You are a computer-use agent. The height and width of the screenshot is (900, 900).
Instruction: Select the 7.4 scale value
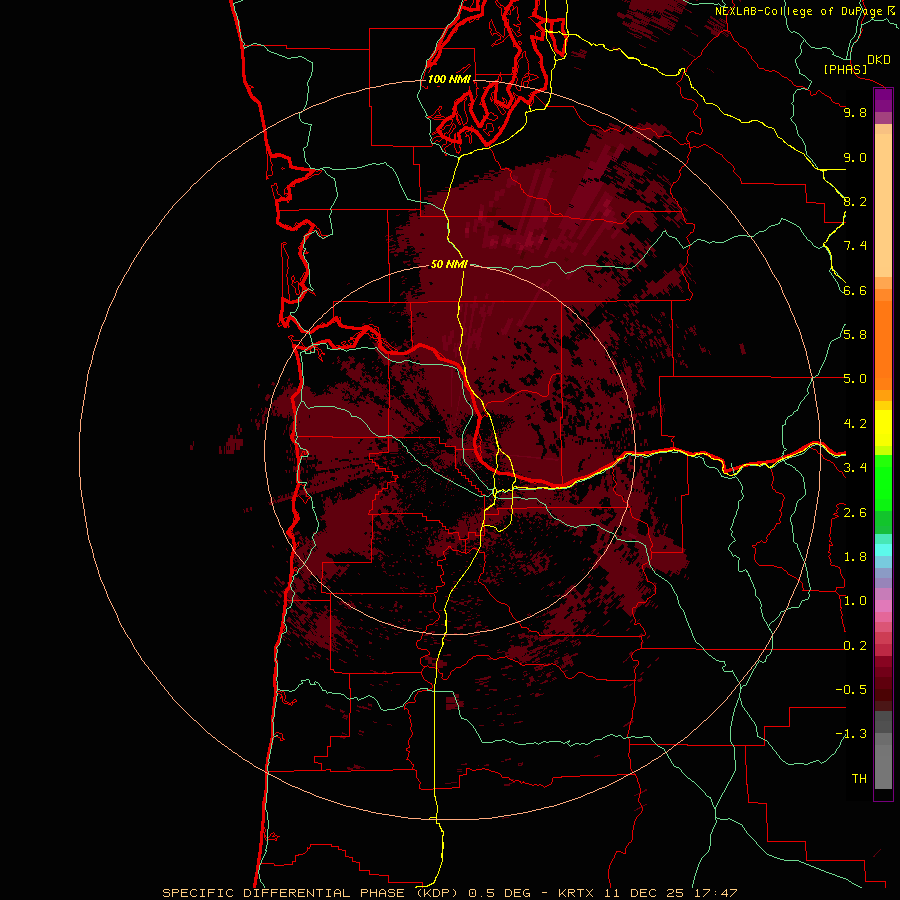click(855, 246)
